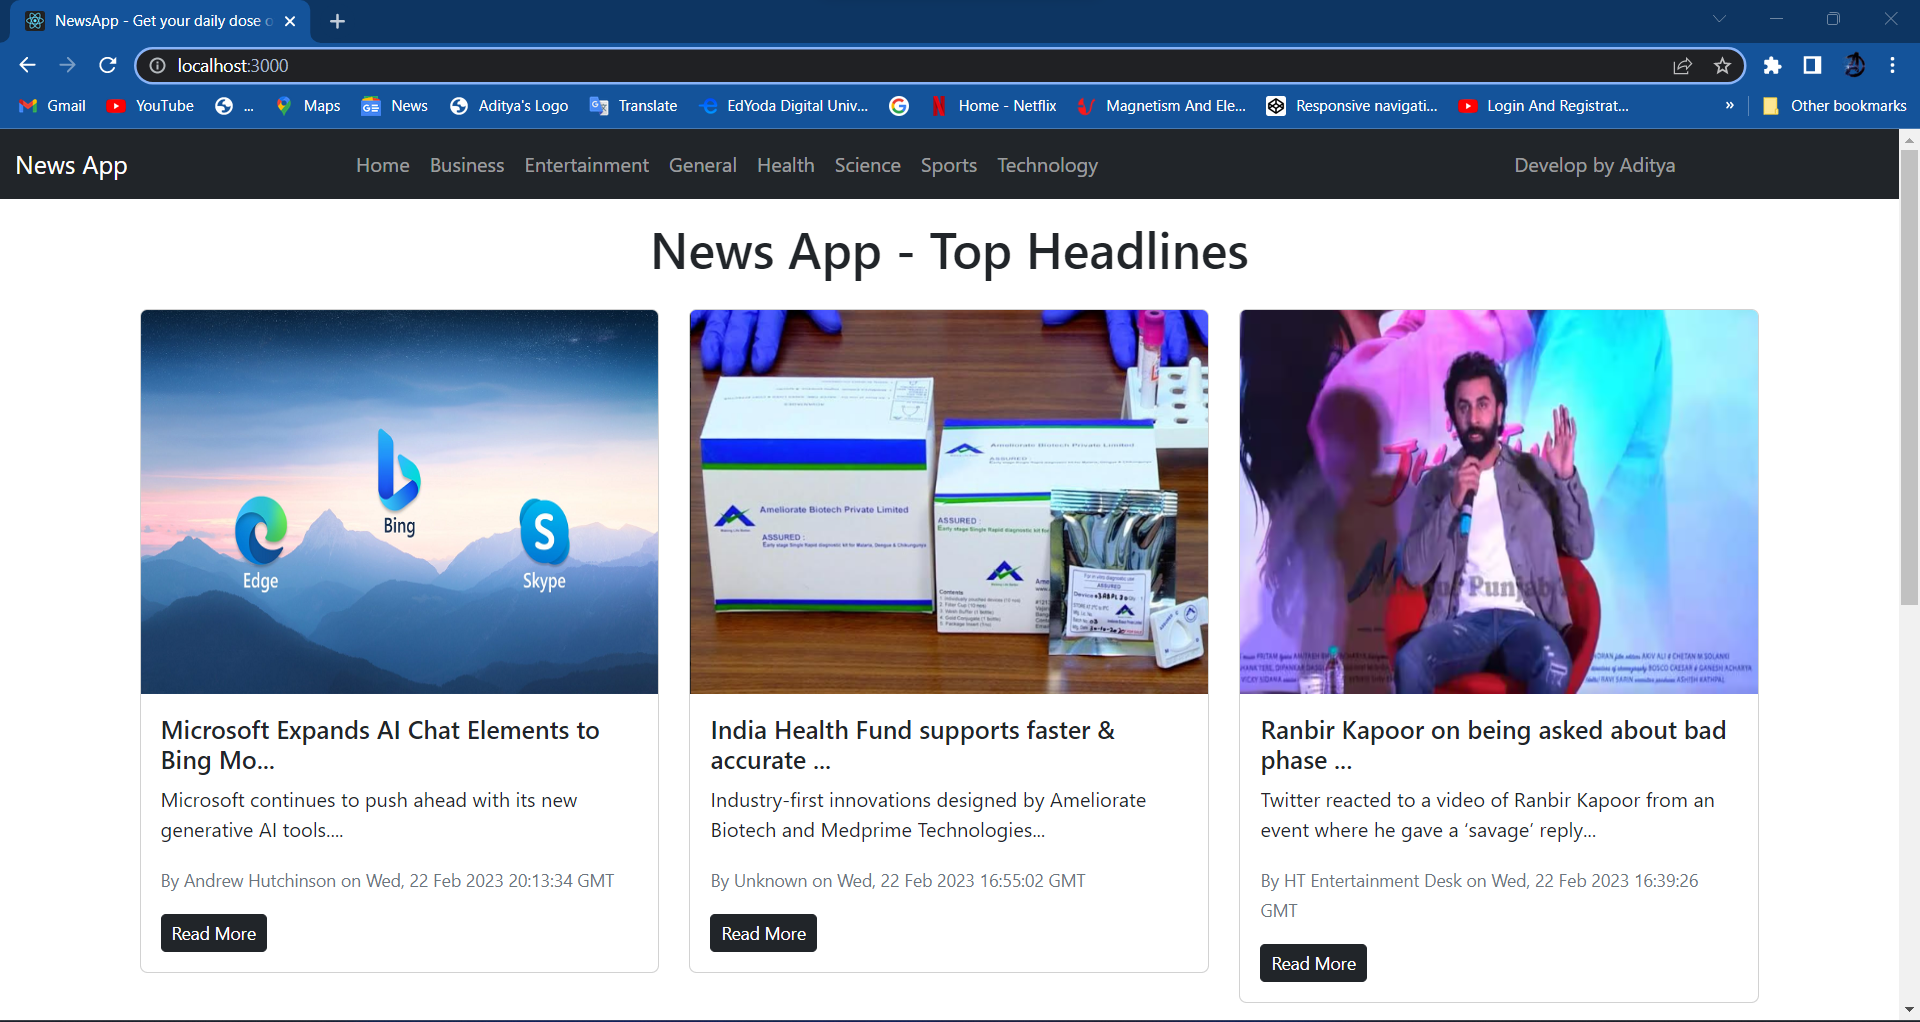This screenshot has width=1920, height=1022.
Task: Read More on India Health Fund article
Action: [x=763, y=933]
